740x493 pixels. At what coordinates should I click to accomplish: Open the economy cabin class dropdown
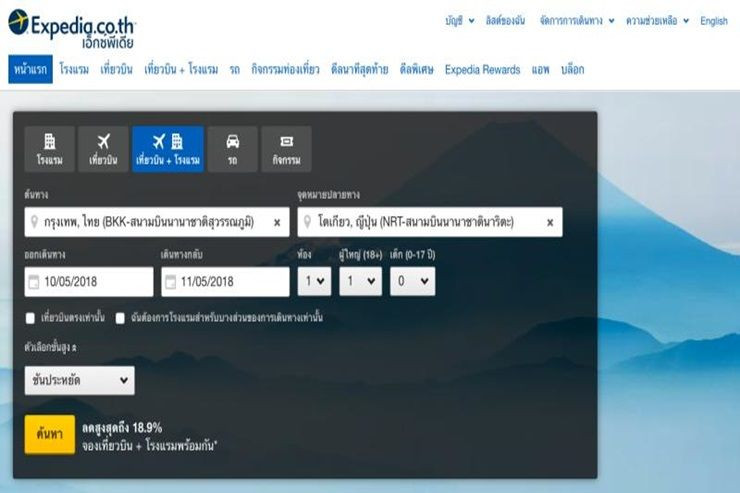pos(79,380)
